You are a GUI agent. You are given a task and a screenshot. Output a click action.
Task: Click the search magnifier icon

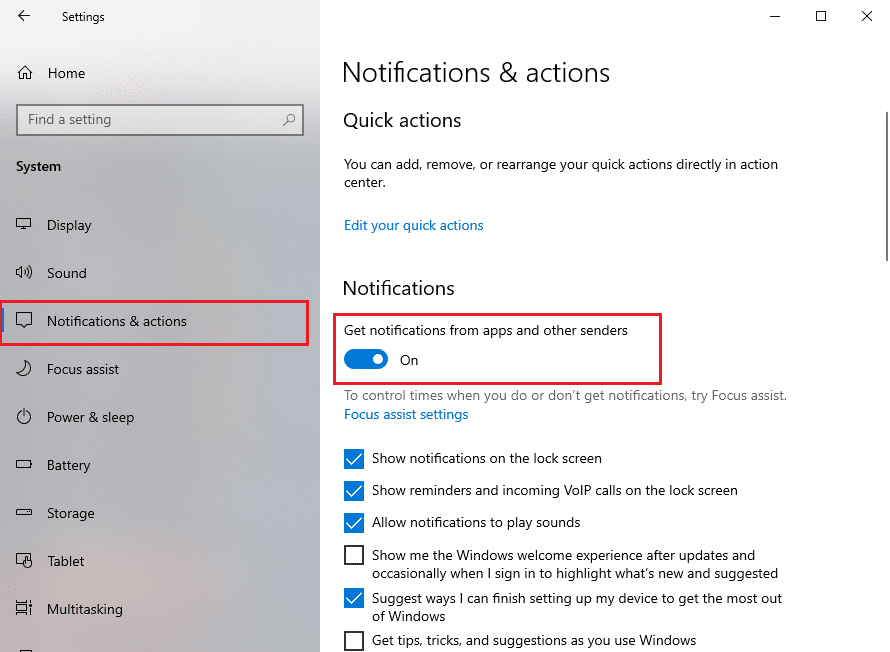point(289,120)
